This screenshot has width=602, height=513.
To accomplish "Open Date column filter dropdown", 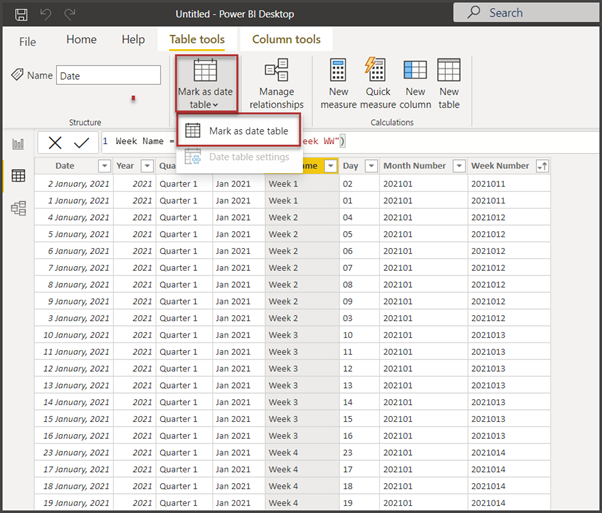I will point(104,166).
